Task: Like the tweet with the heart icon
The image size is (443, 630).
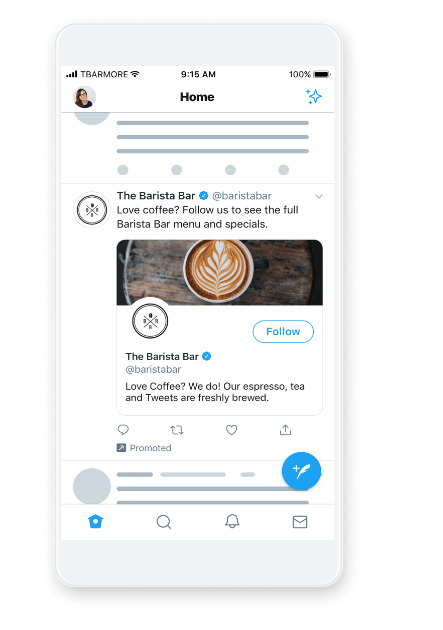Action: tap(231, 430)
